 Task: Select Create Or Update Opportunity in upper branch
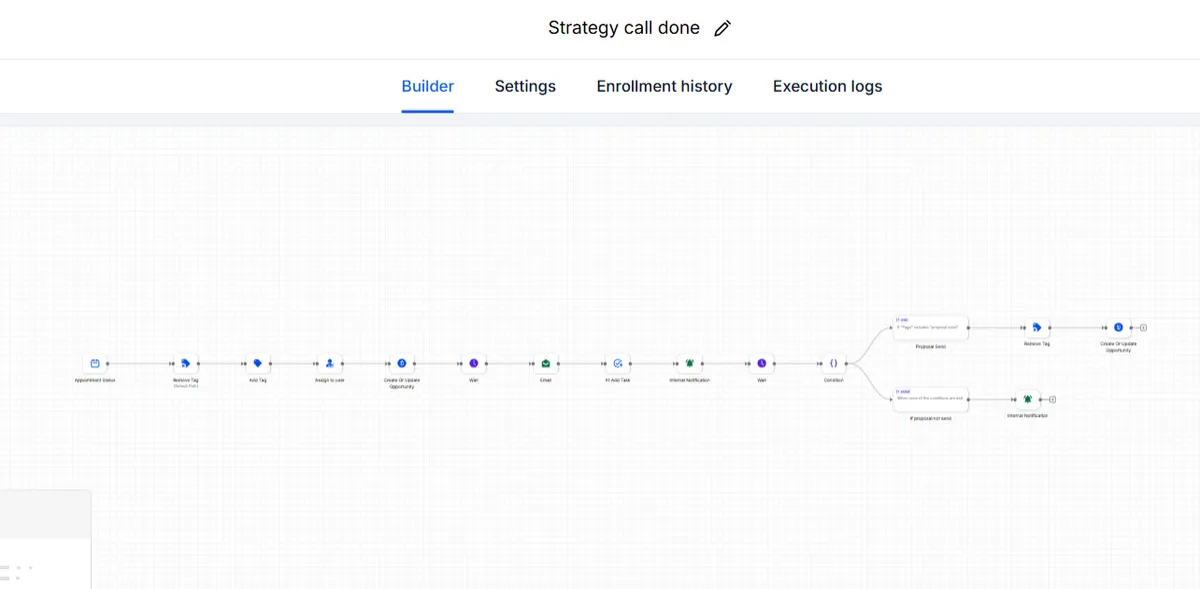point(1118,327)
